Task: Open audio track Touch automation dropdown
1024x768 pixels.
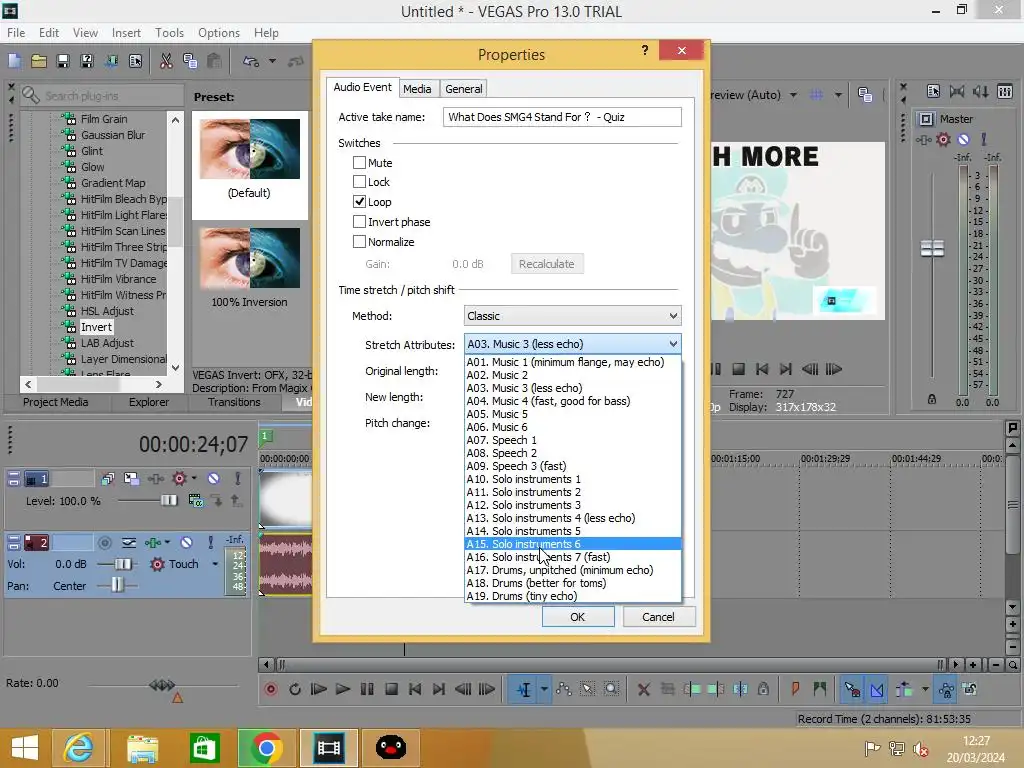Action: click(215, 564)
